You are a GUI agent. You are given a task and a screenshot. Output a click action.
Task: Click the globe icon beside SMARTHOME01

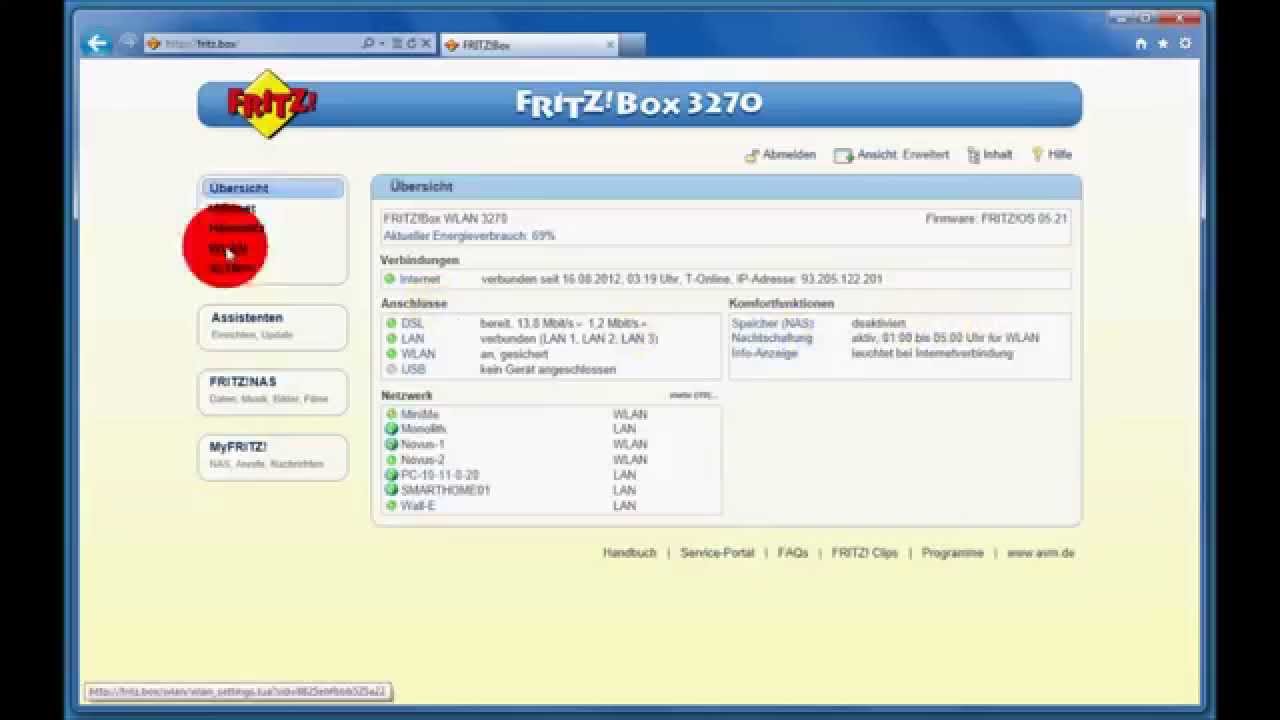tap(392, 491)
